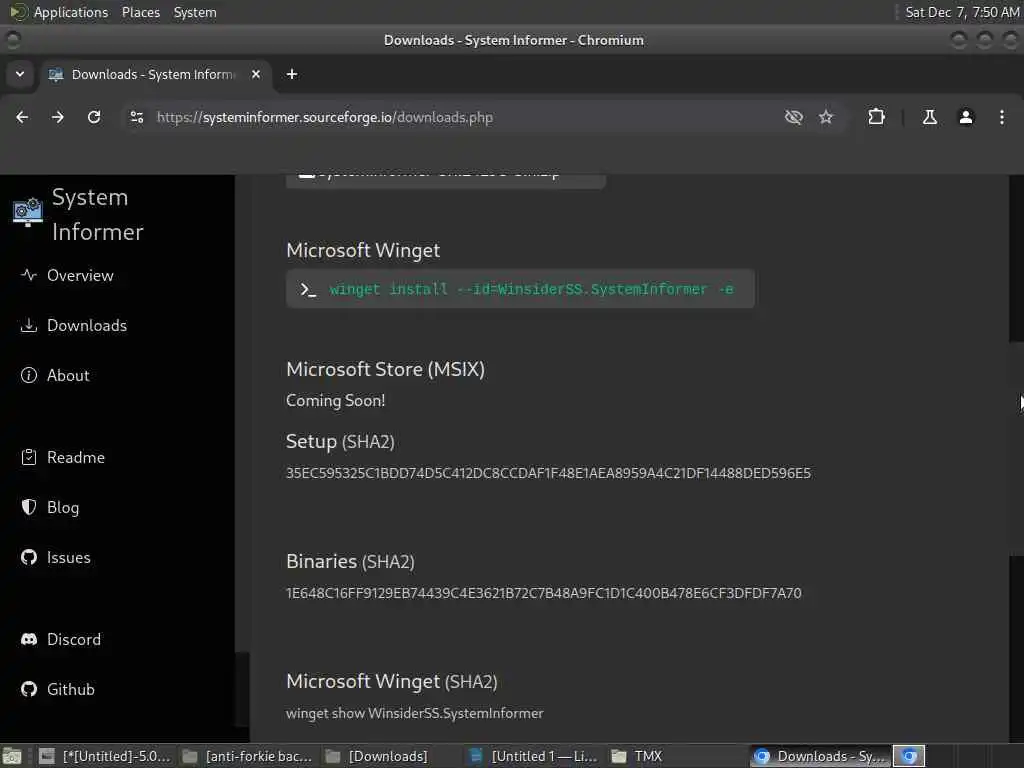Click the Discord logo icon

pyautogui.click(x=29, y=639)
